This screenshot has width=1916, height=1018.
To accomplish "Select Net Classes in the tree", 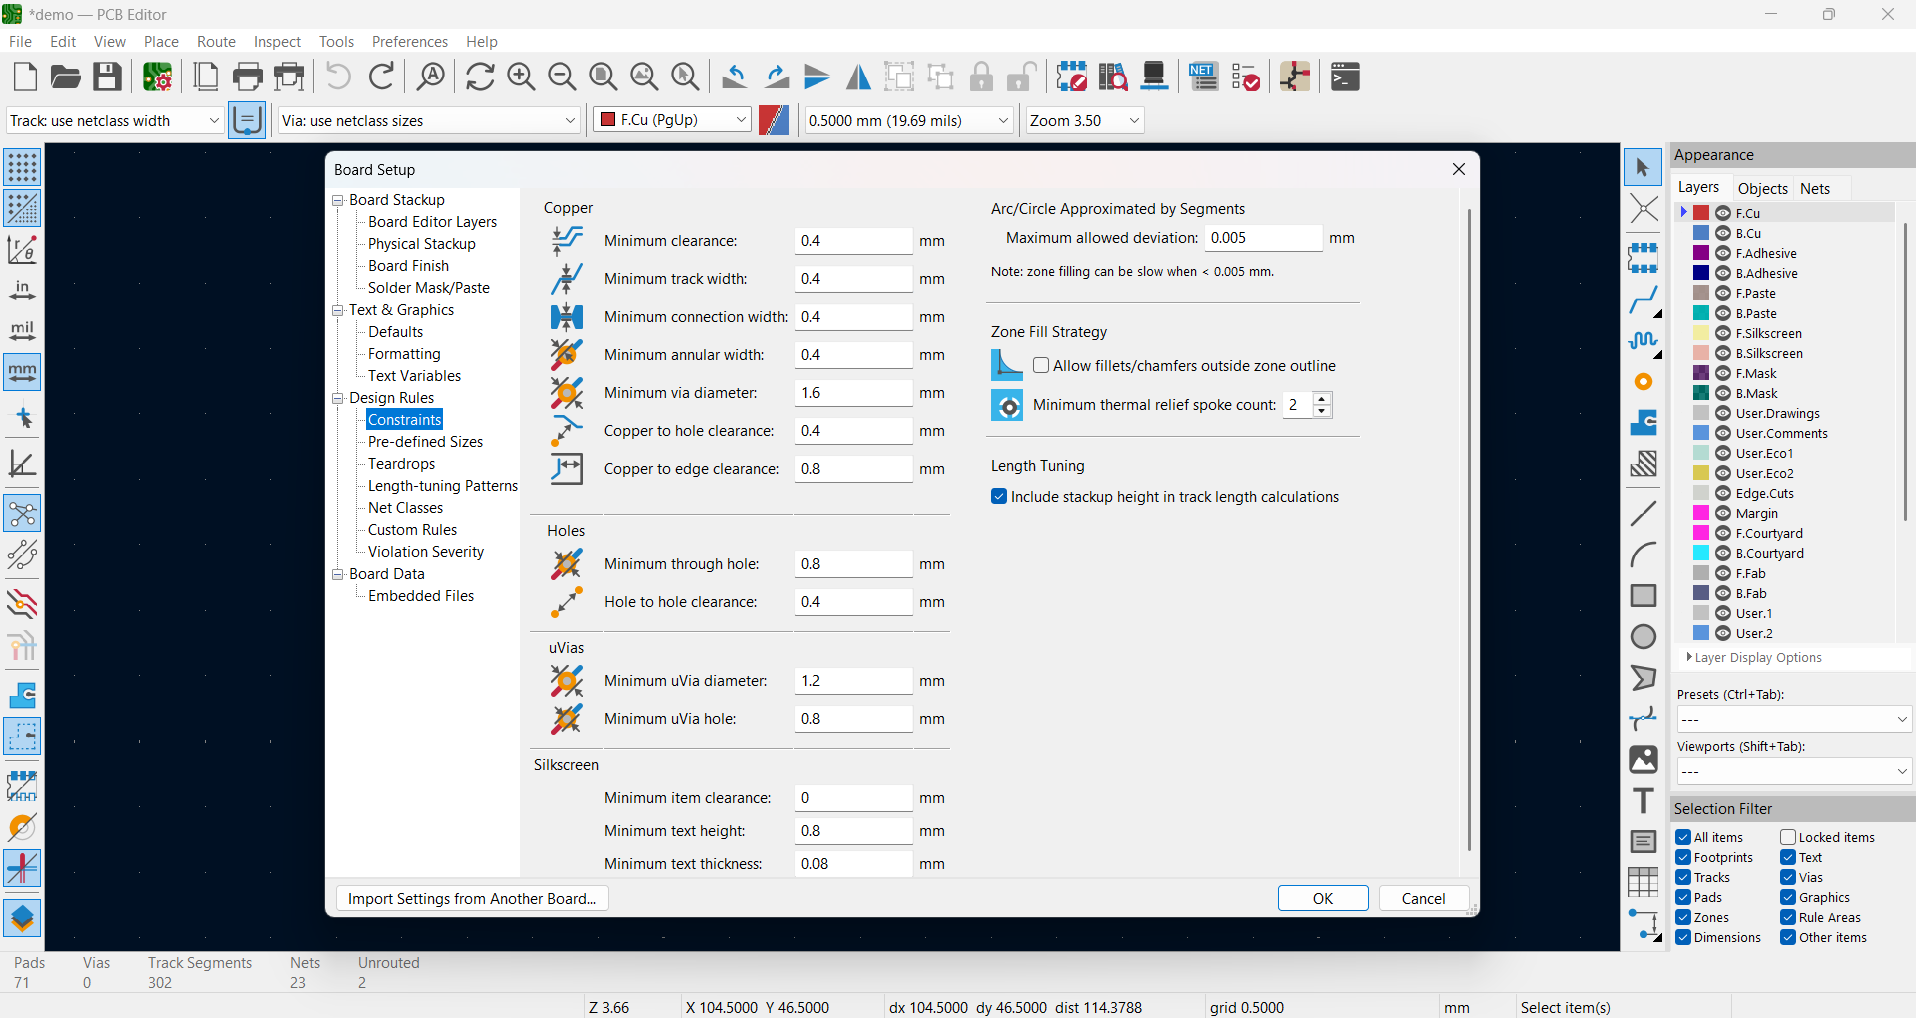I will [405, 508].
